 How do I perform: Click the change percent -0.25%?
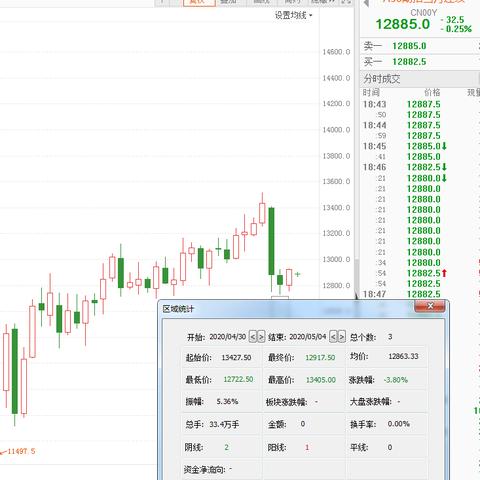(456, 29)
